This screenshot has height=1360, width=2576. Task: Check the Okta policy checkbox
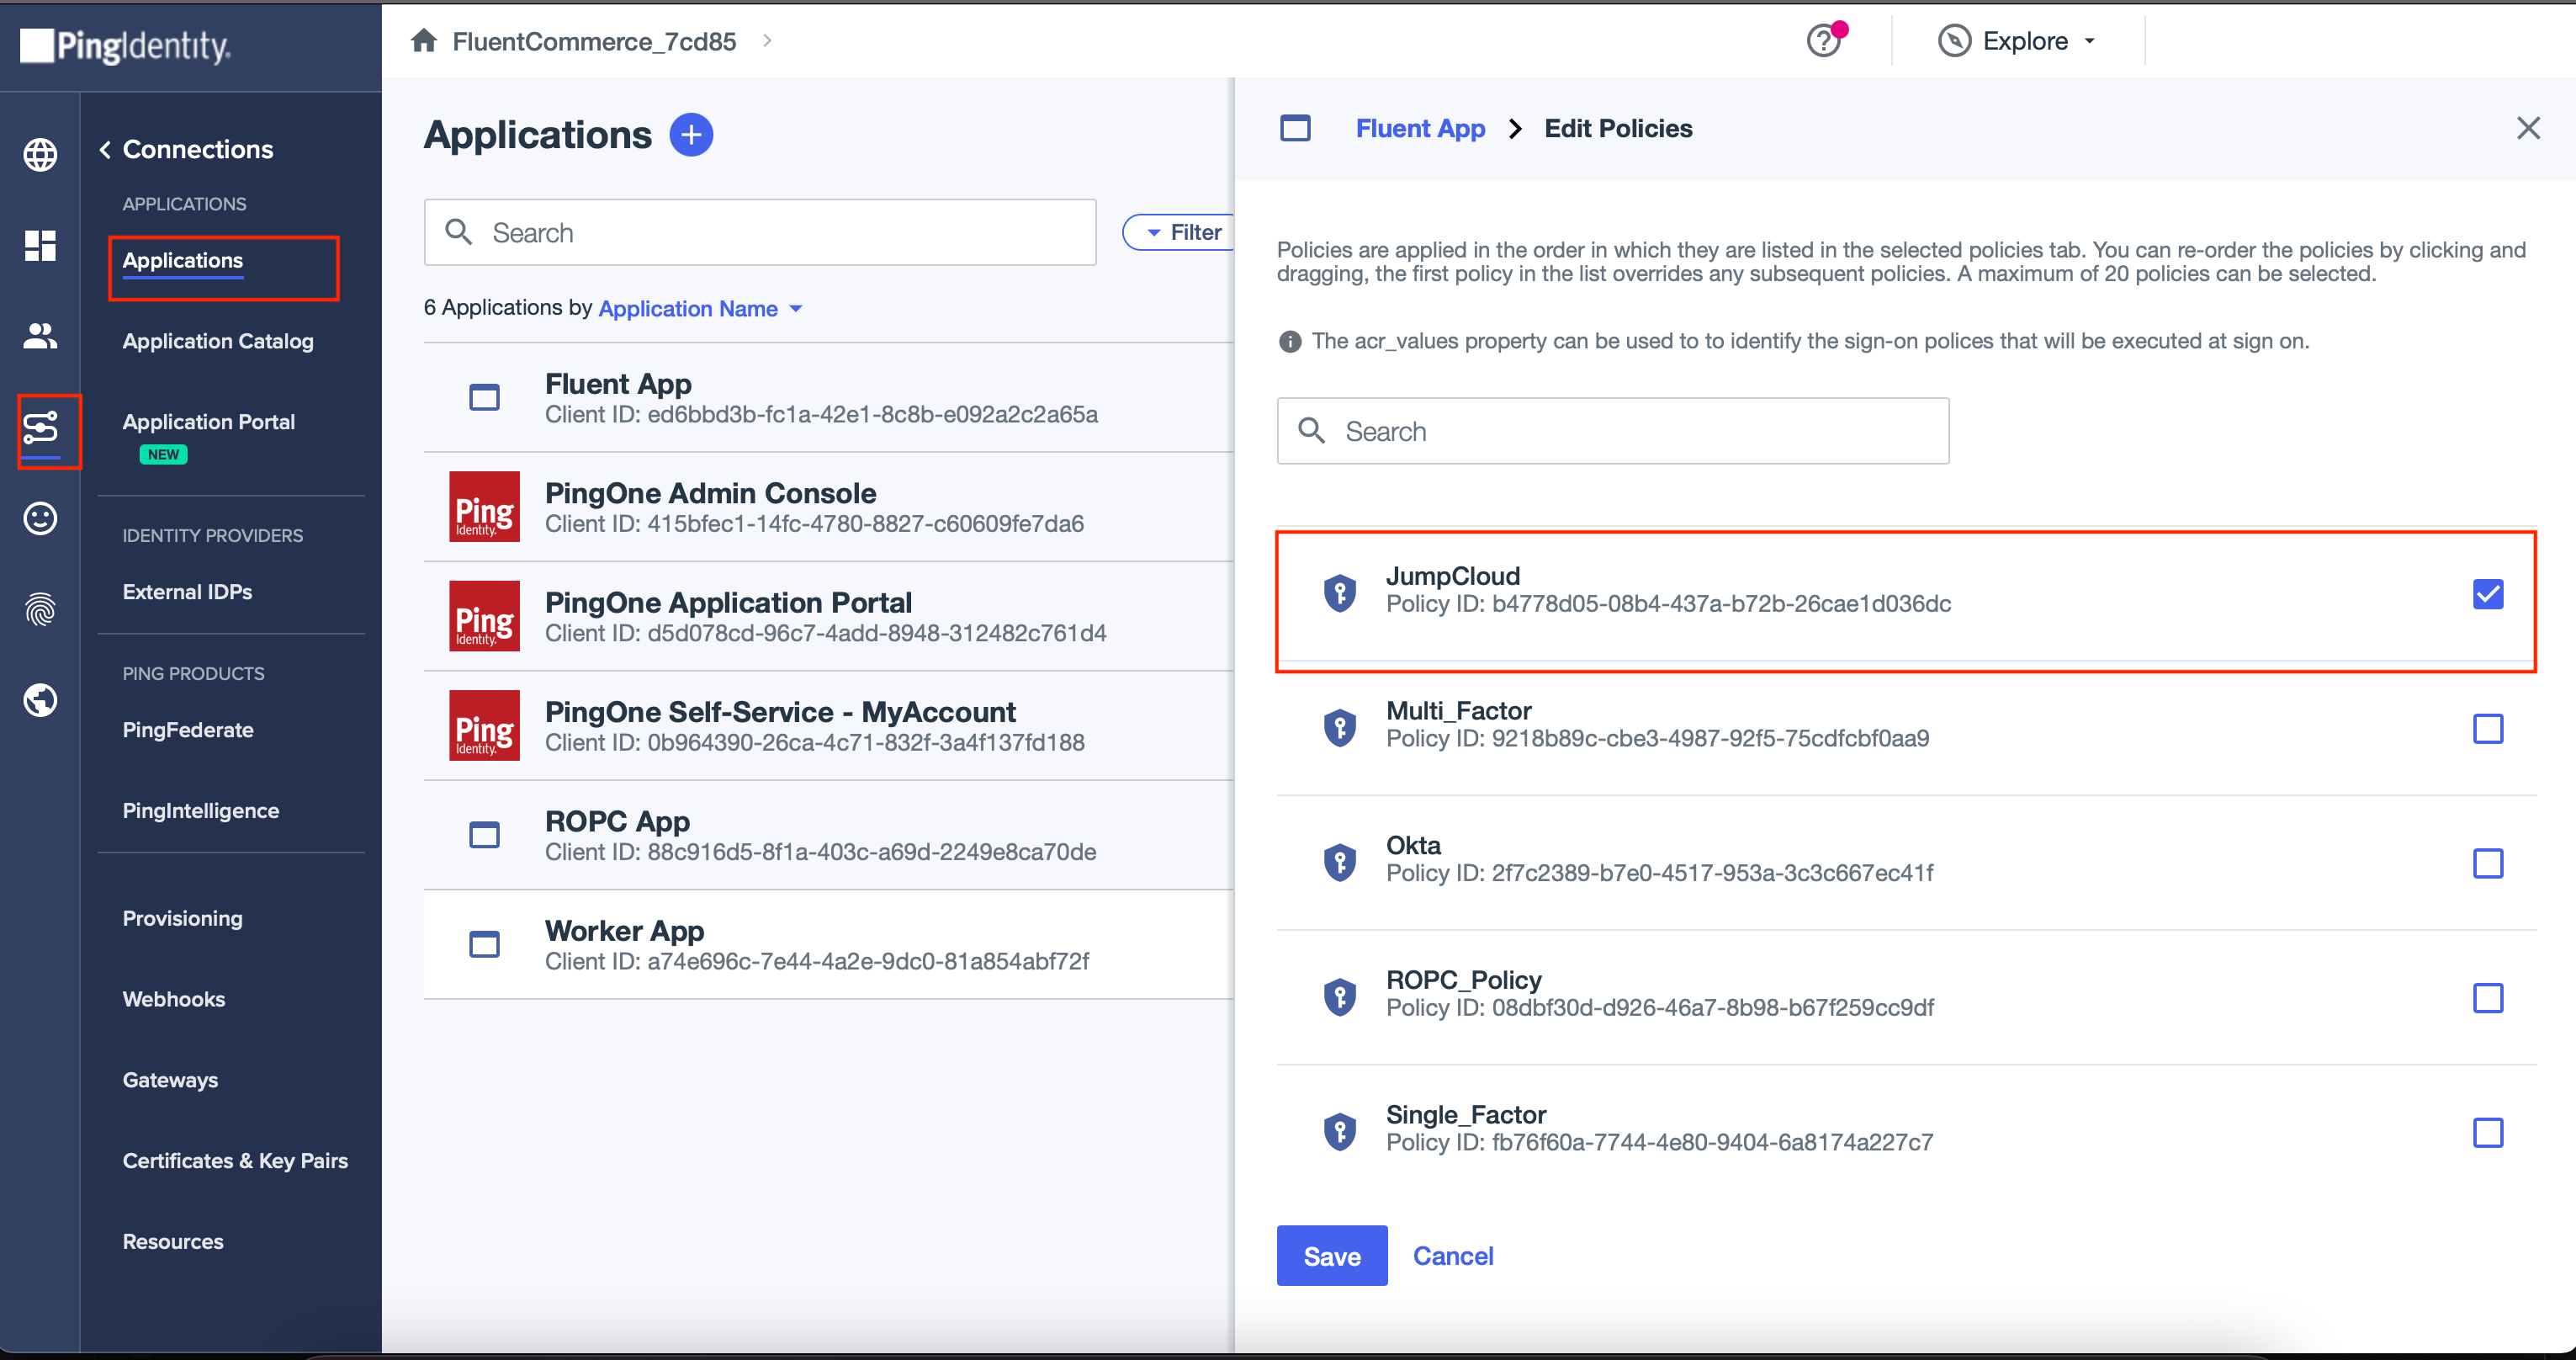tap(2487, 863)
